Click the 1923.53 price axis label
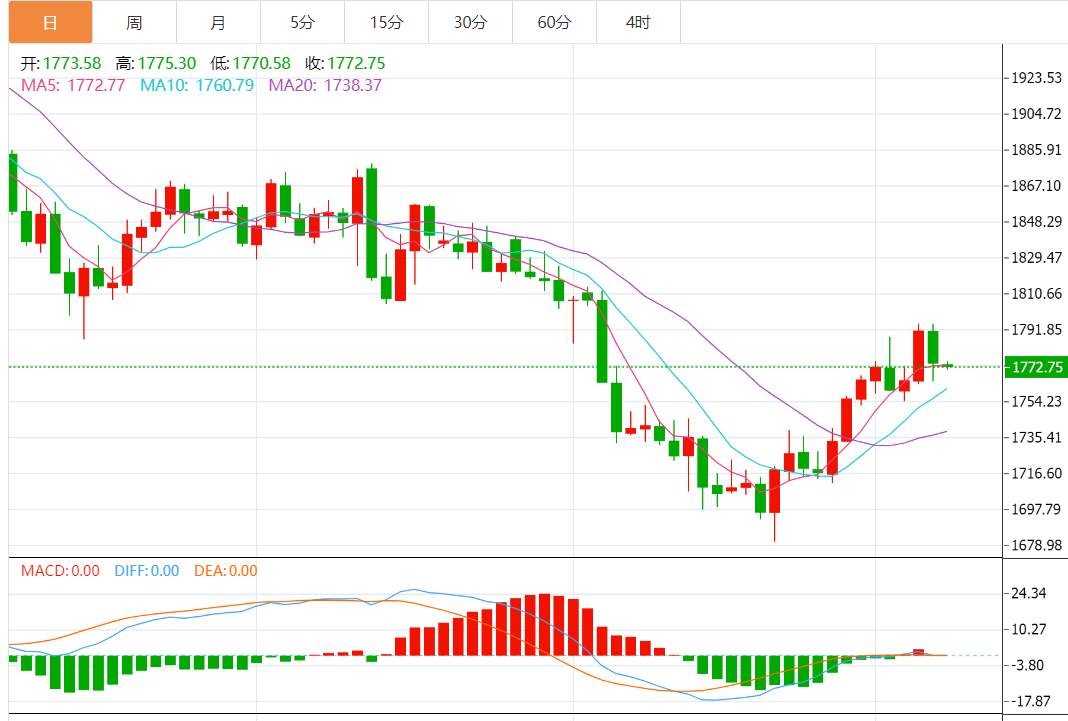The height and width of the screenshot is (721, 1068). pos(1036,78)
